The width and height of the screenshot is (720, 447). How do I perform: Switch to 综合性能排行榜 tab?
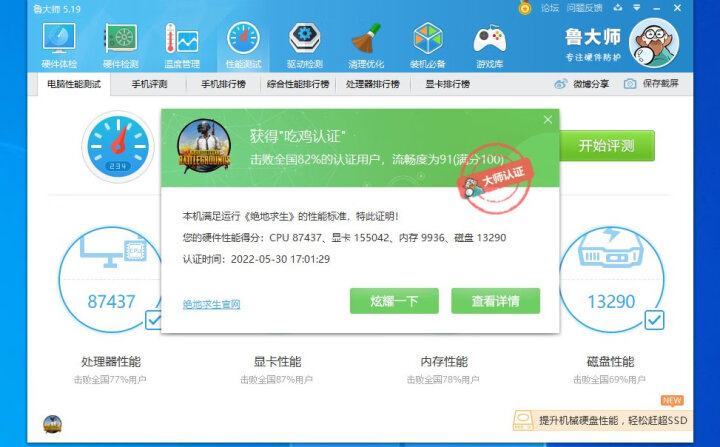298,84
